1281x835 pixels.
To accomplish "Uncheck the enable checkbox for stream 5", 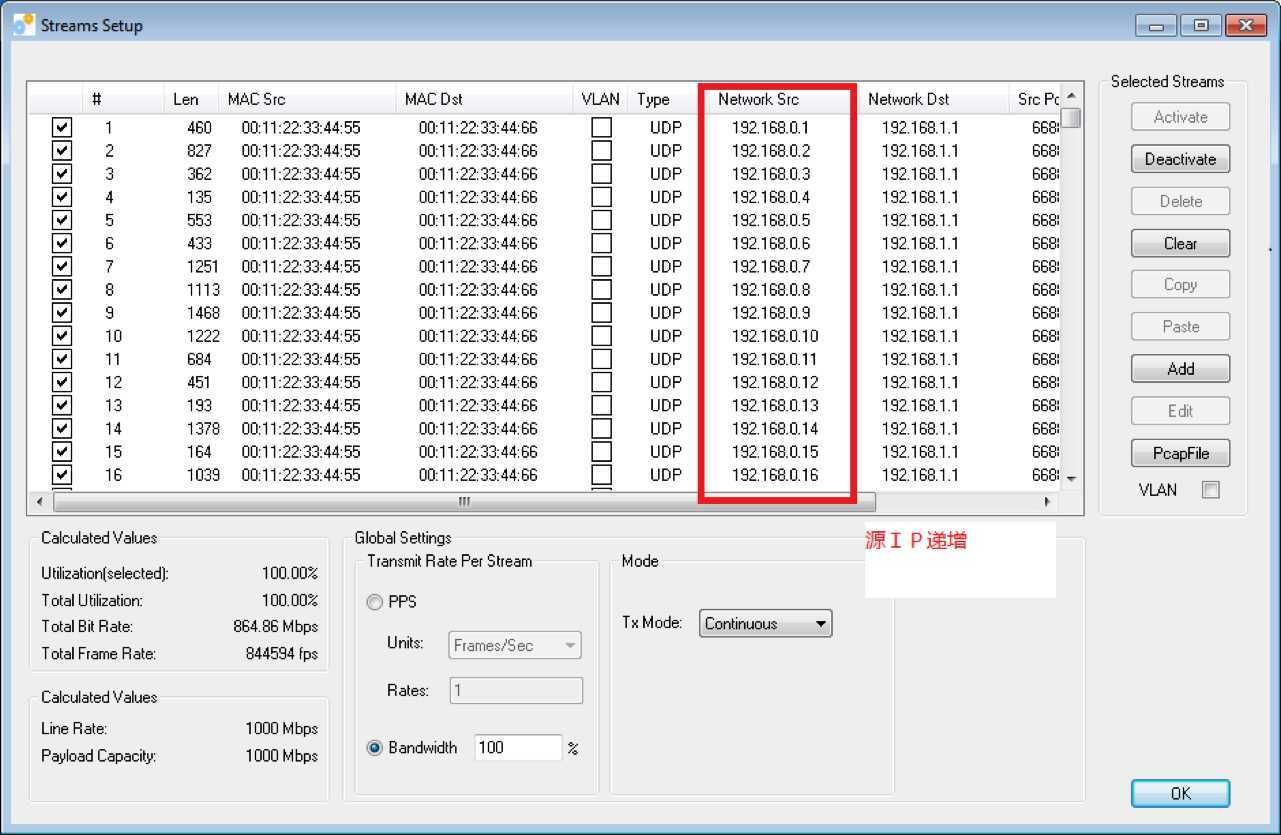I will (x=62, y=220).
